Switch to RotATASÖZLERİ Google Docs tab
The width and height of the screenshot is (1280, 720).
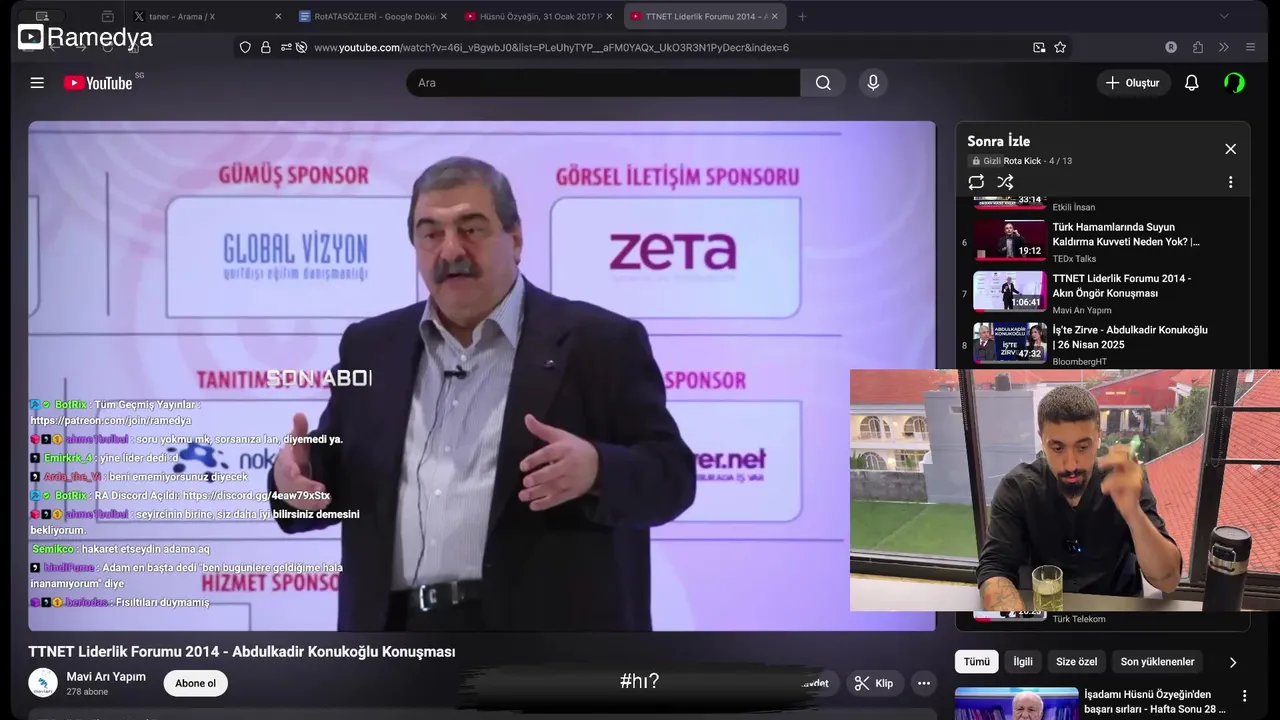(x=372, y=16)
